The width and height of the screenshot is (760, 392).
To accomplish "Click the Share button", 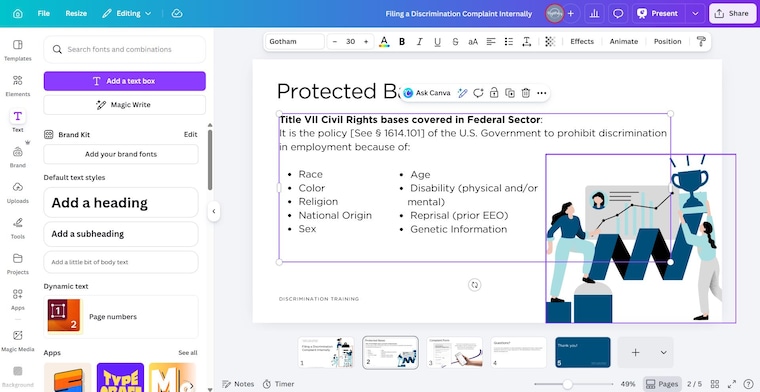I will 732,14.
